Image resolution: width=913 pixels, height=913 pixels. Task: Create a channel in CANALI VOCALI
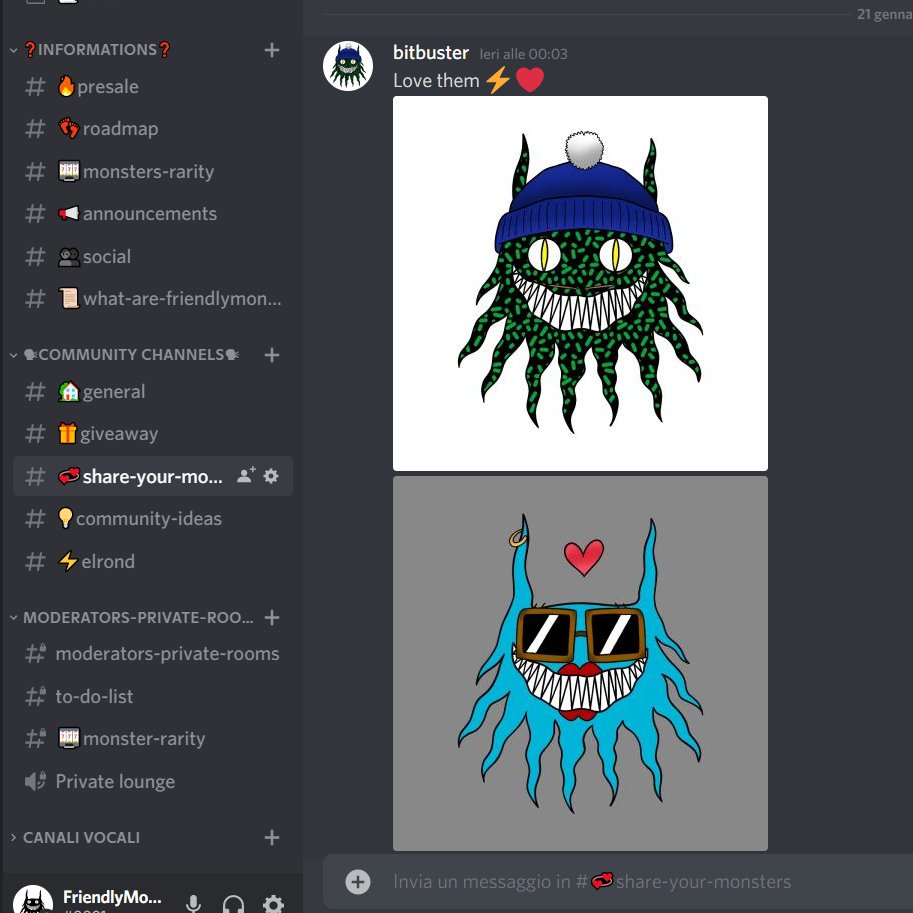click(x=271, y=837)
